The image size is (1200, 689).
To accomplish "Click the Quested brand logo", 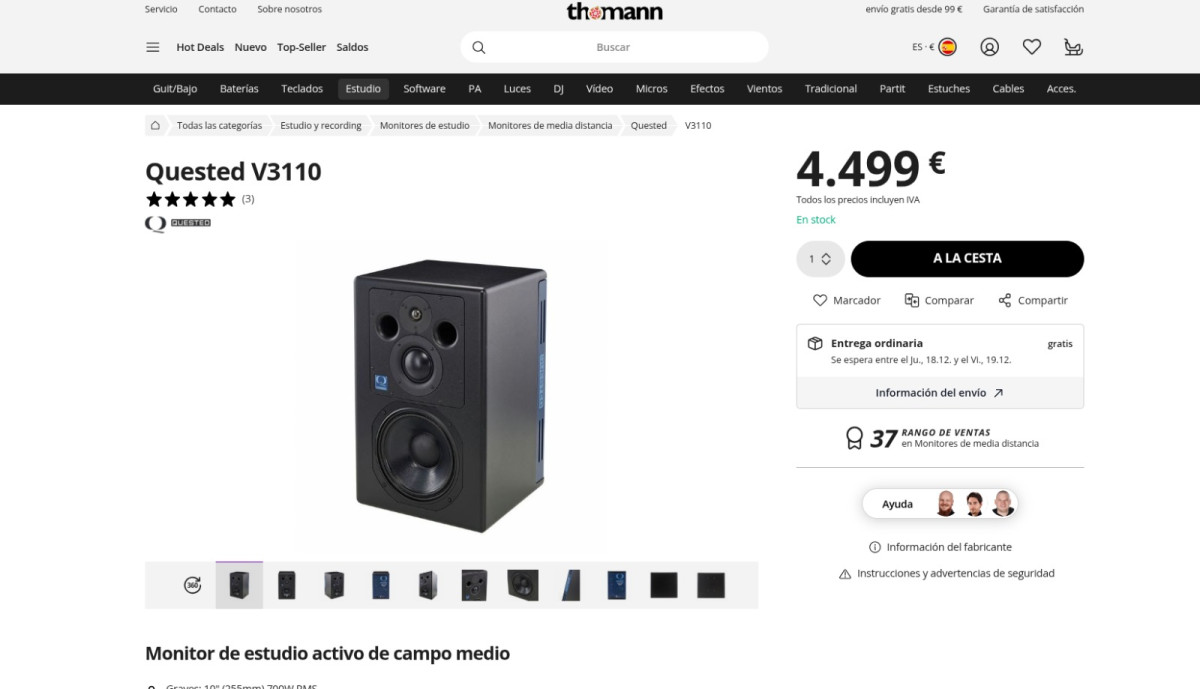I will click(178, 223).
